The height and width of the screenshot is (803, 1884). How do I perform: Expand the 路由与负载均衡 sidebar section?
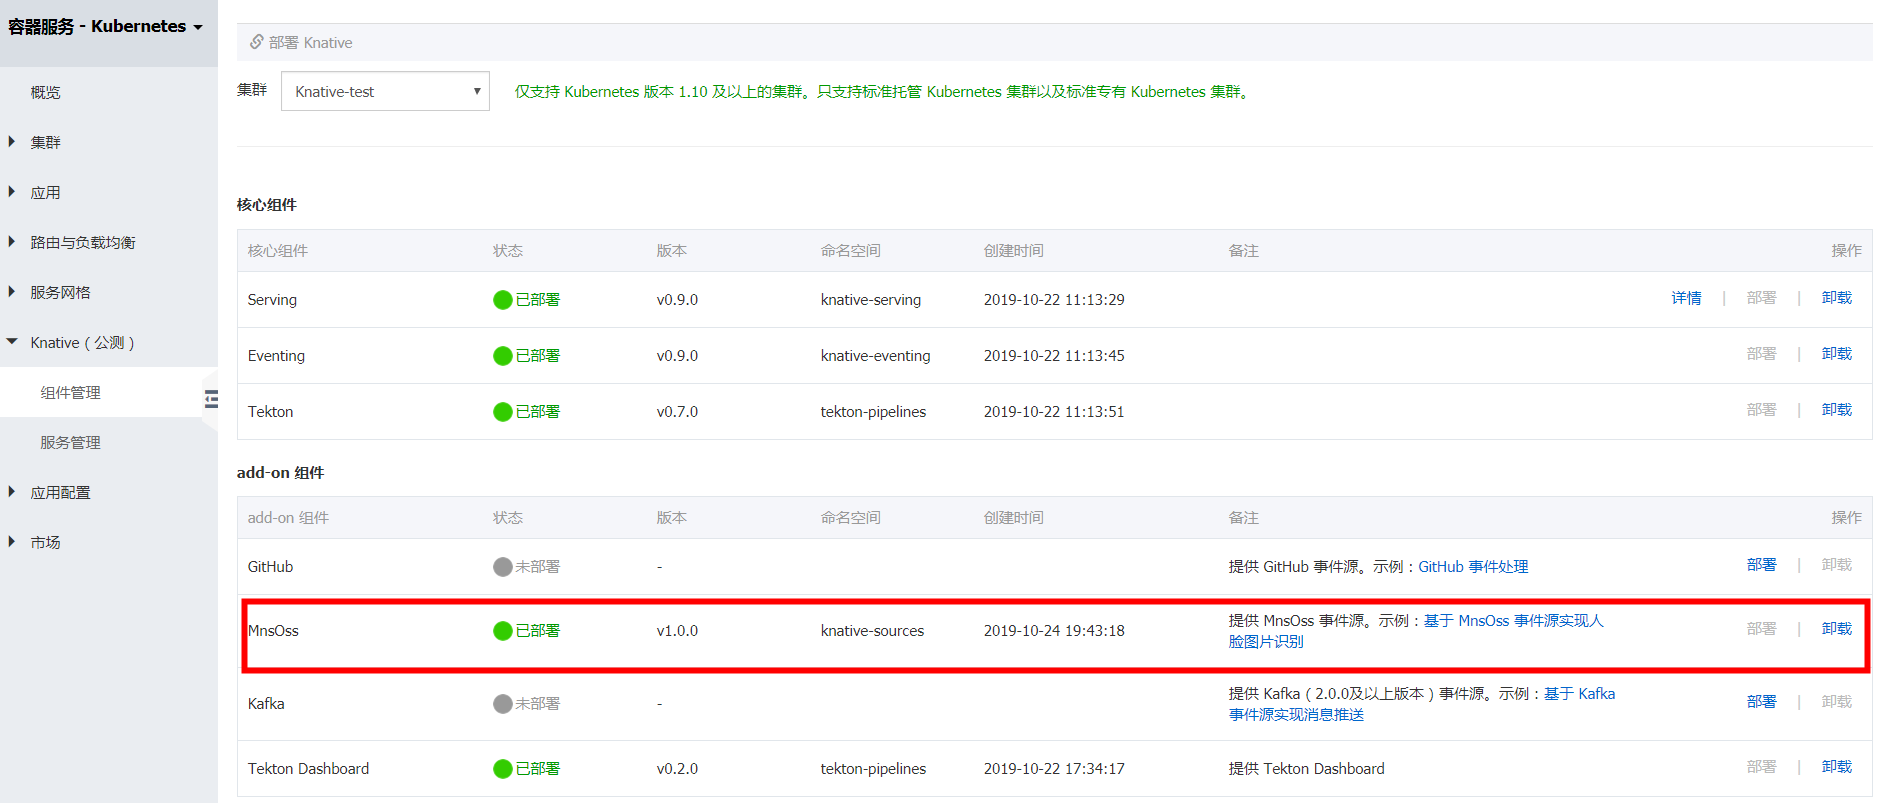tap(82, 242)
